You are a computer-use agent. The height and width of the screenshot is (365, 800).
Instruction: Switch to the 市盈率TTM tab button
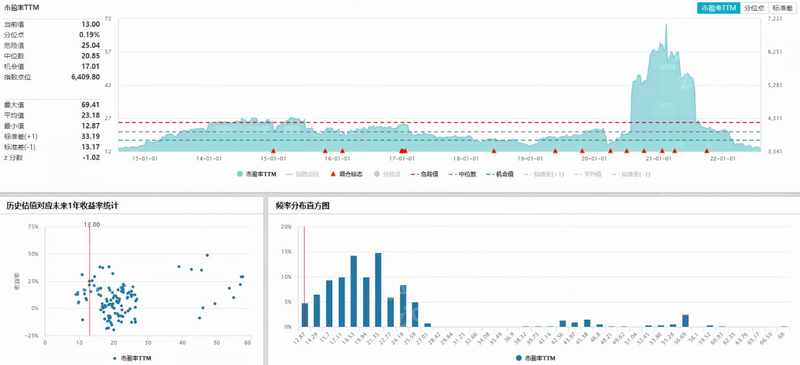pos(718,8)
